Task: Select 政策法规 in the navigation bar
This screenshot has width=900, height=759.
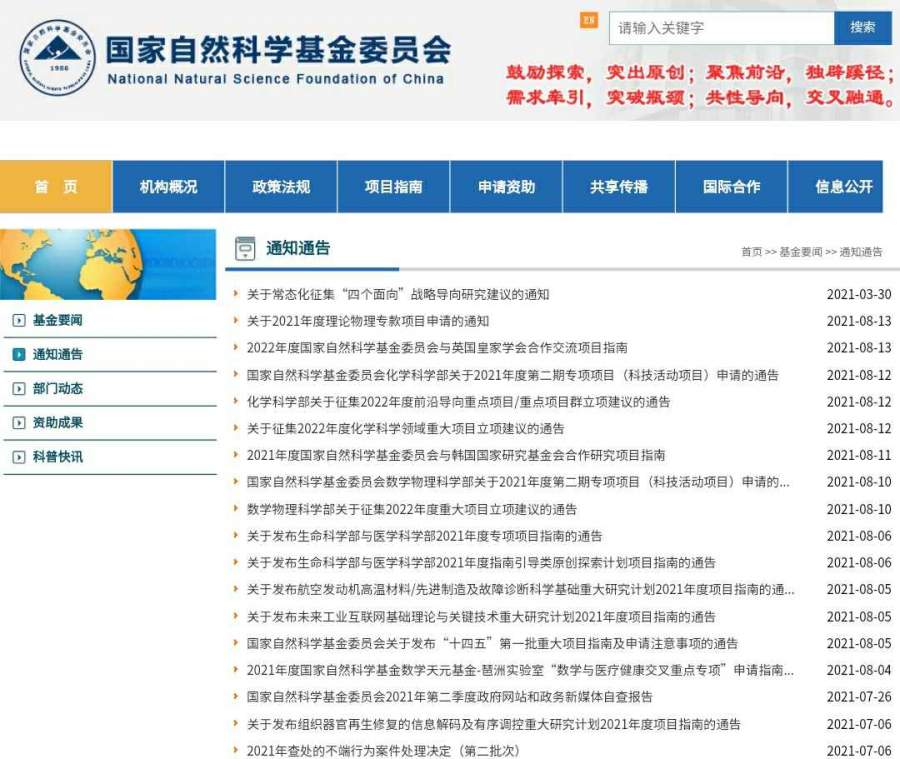Action: (x=281, y=187)
